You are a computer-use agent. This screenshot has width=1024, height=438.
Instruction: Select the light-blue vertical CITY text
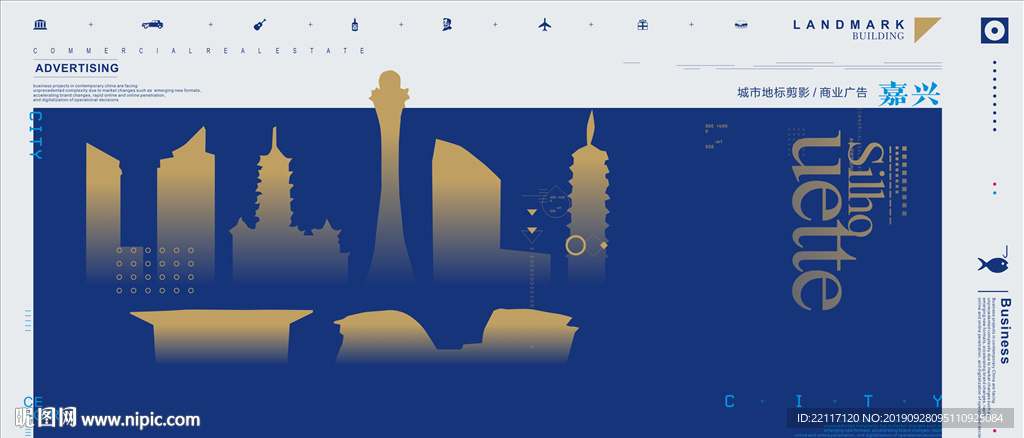tap(37, 136)
